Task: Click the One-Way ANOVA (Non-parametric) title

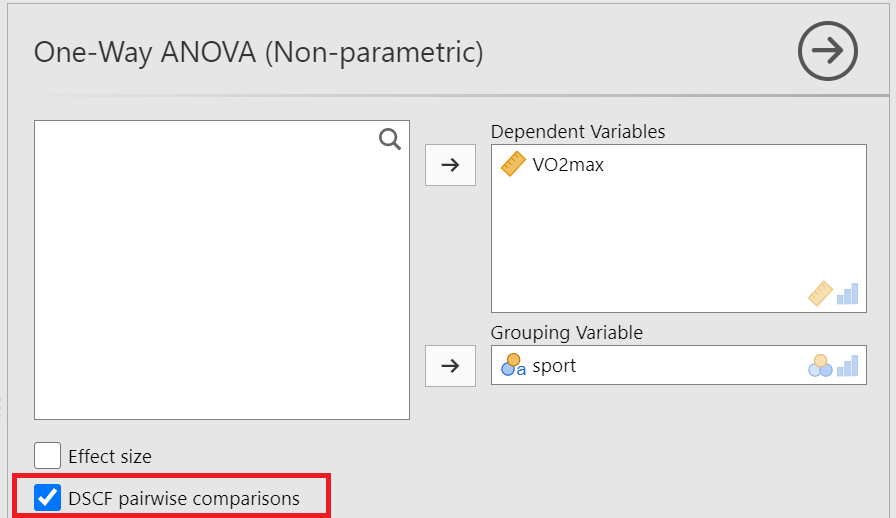Action: pos(259,53)
